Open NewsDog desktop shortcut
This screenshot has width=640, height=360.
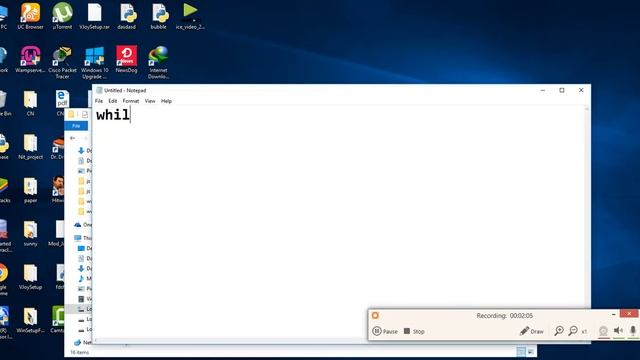pos(127,60)
